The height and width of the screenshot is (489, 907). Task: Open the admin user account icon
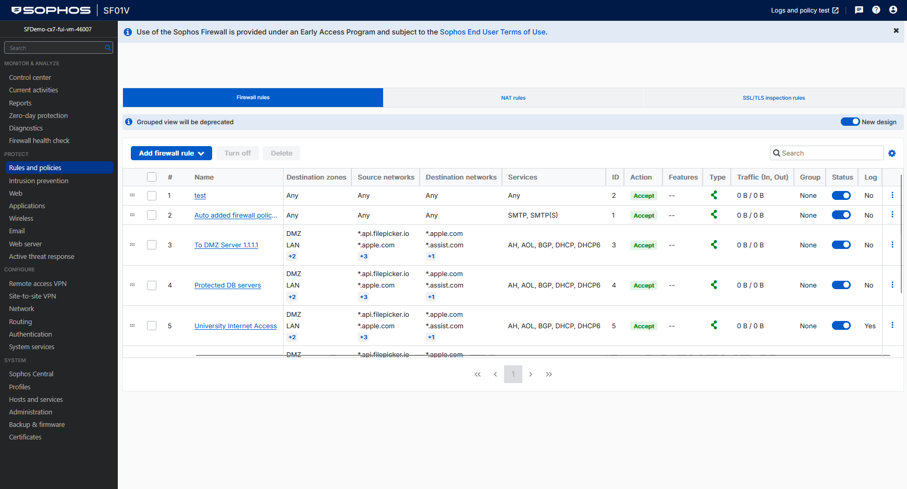pos(893,10)
